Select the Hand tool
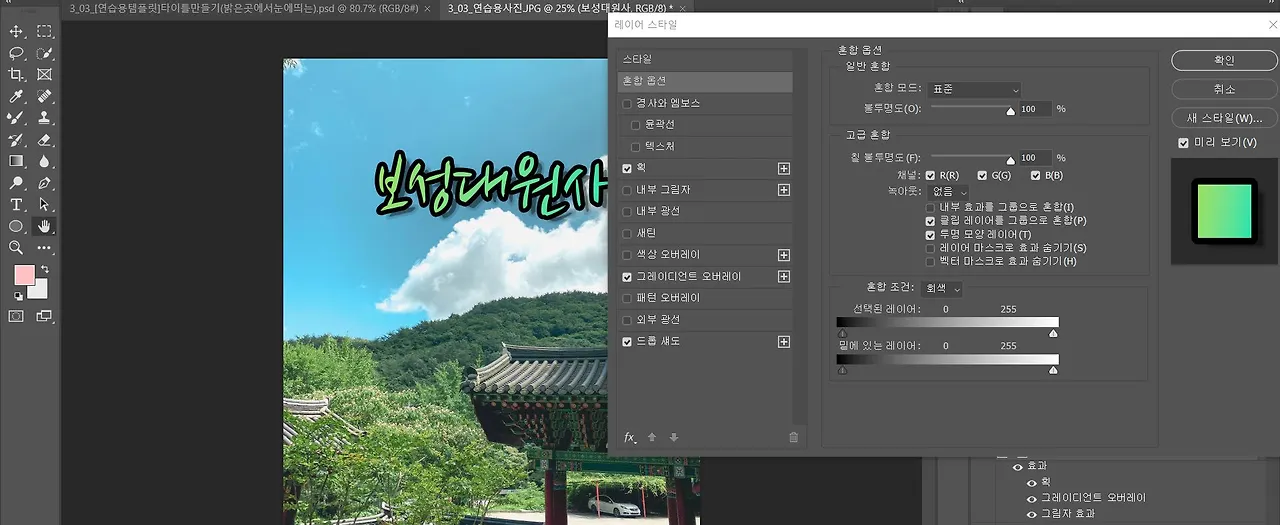The width and height of the screenshot is (1280, 525). [44, 226]
